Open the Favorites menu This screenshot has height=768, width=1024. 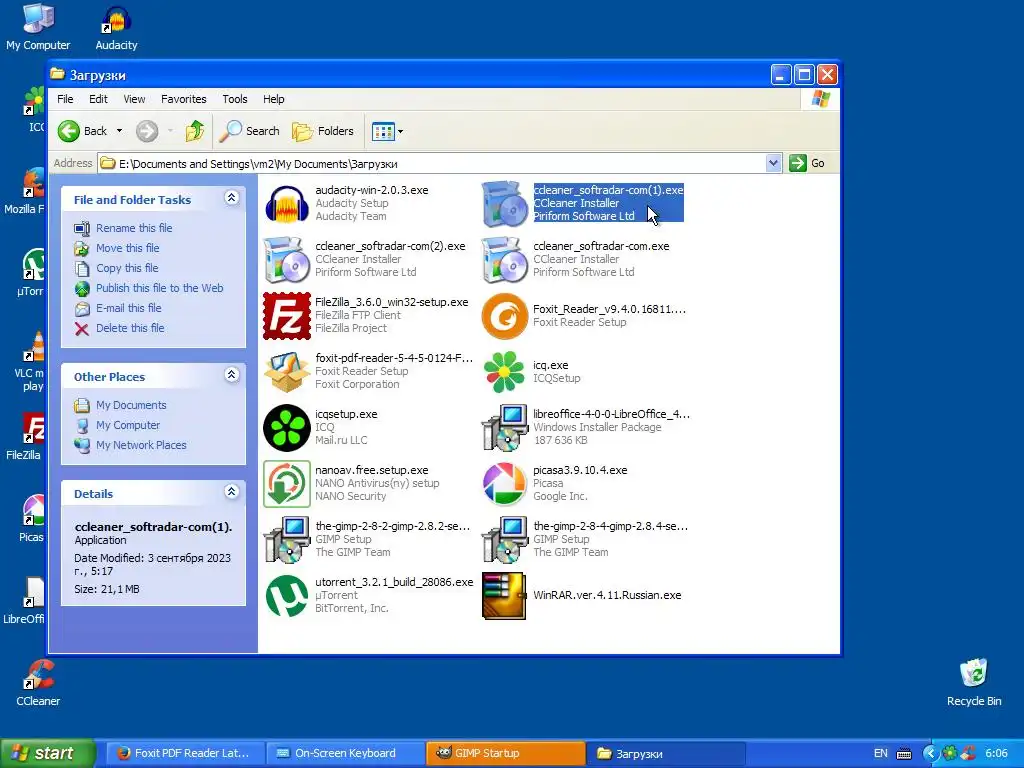click(184, 99)
